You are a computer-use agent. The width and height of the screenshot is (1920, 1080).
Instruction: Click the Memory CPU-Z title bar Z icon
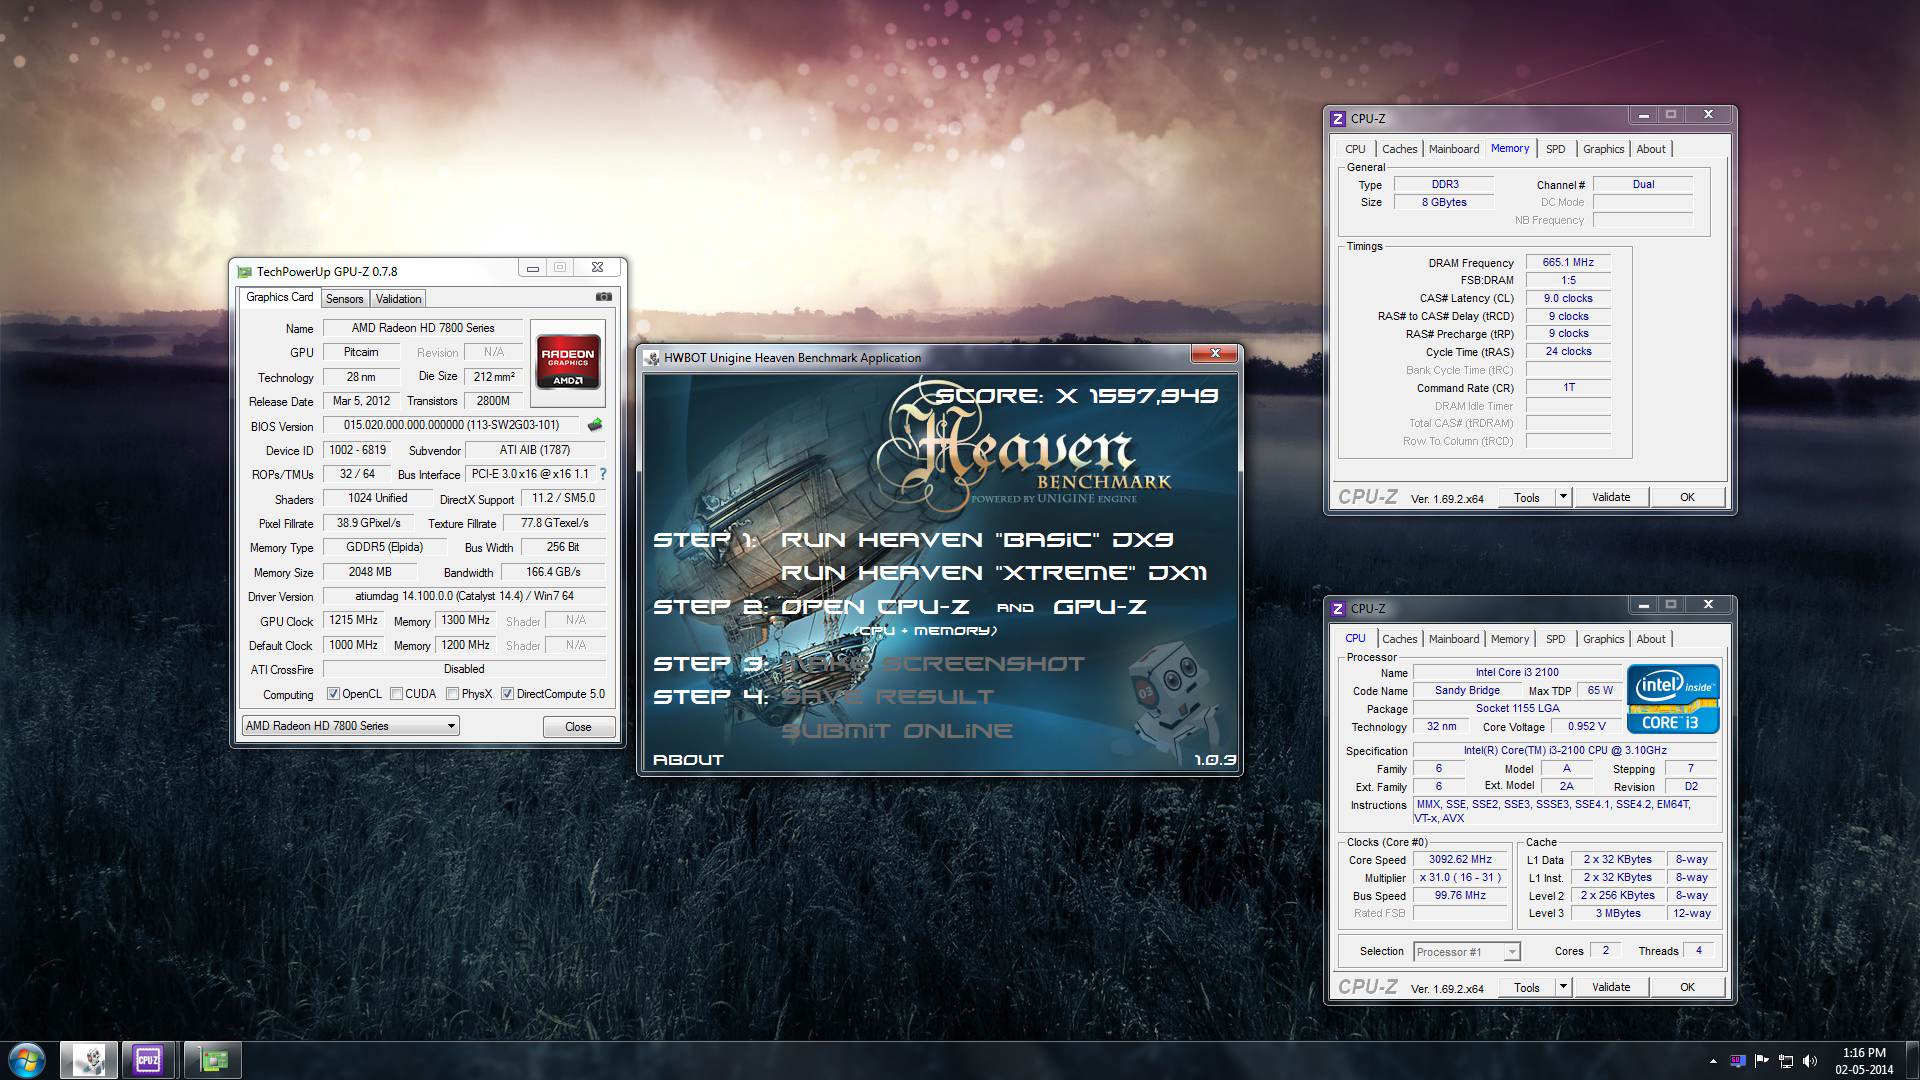click(1338, 118)
